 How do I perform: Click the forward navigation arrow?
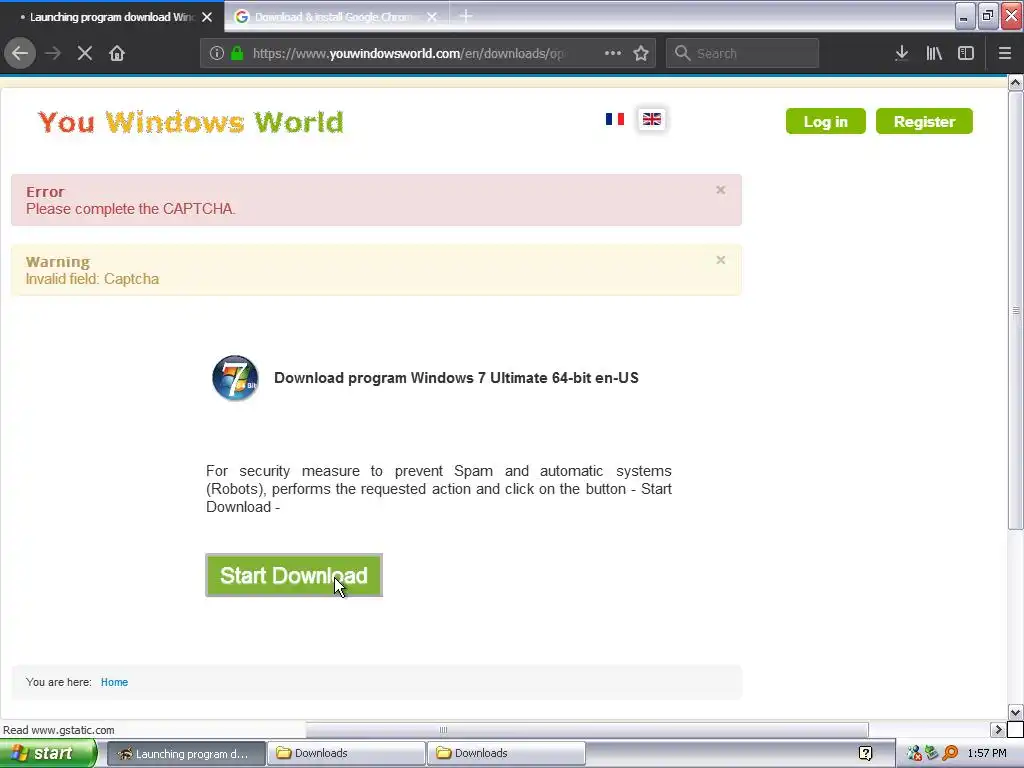tap(53, 54)
